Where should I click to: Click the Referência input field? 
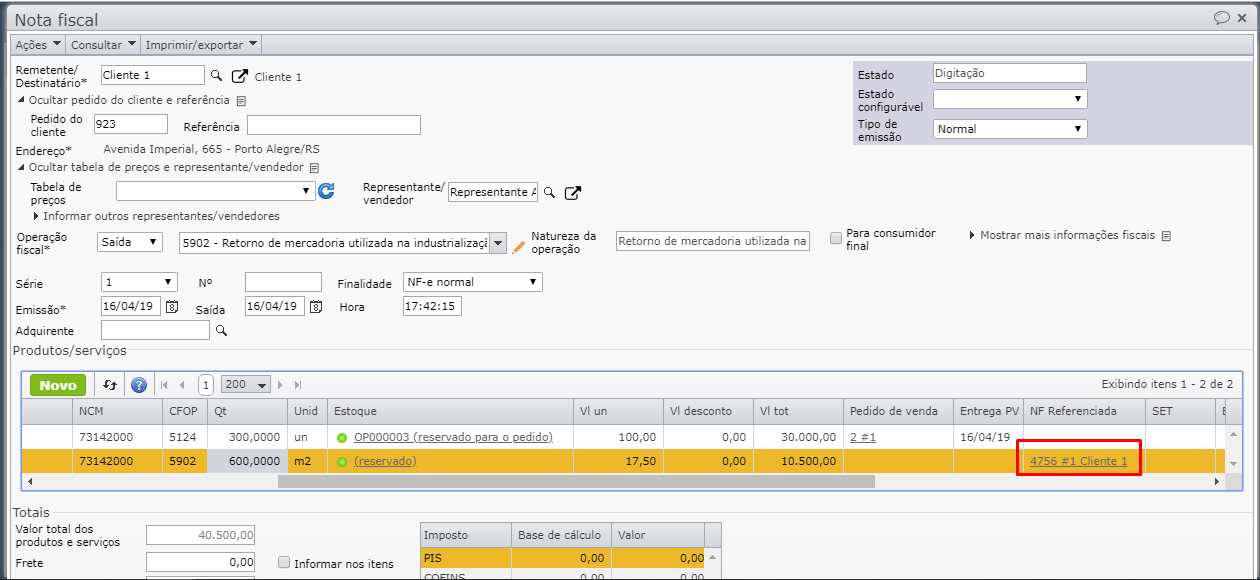tap(334, 125)
